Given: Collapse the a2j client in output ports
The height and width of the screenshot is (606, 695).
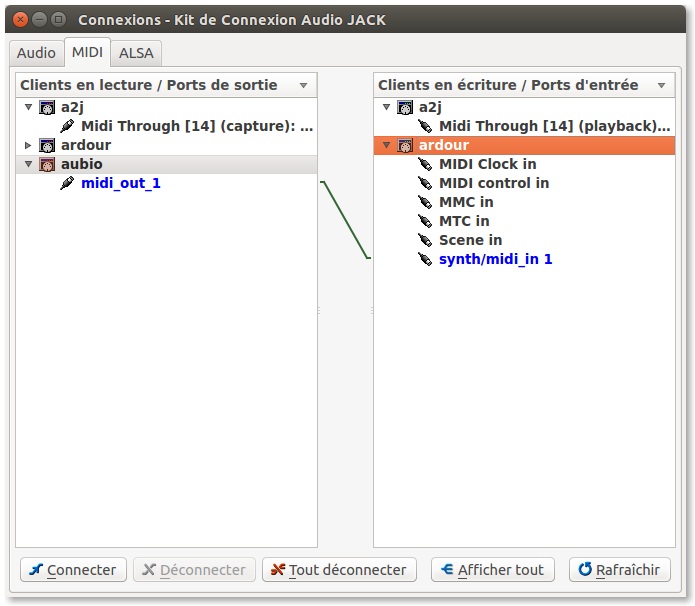Looking at the screenshot, I should tap(28, 107).
